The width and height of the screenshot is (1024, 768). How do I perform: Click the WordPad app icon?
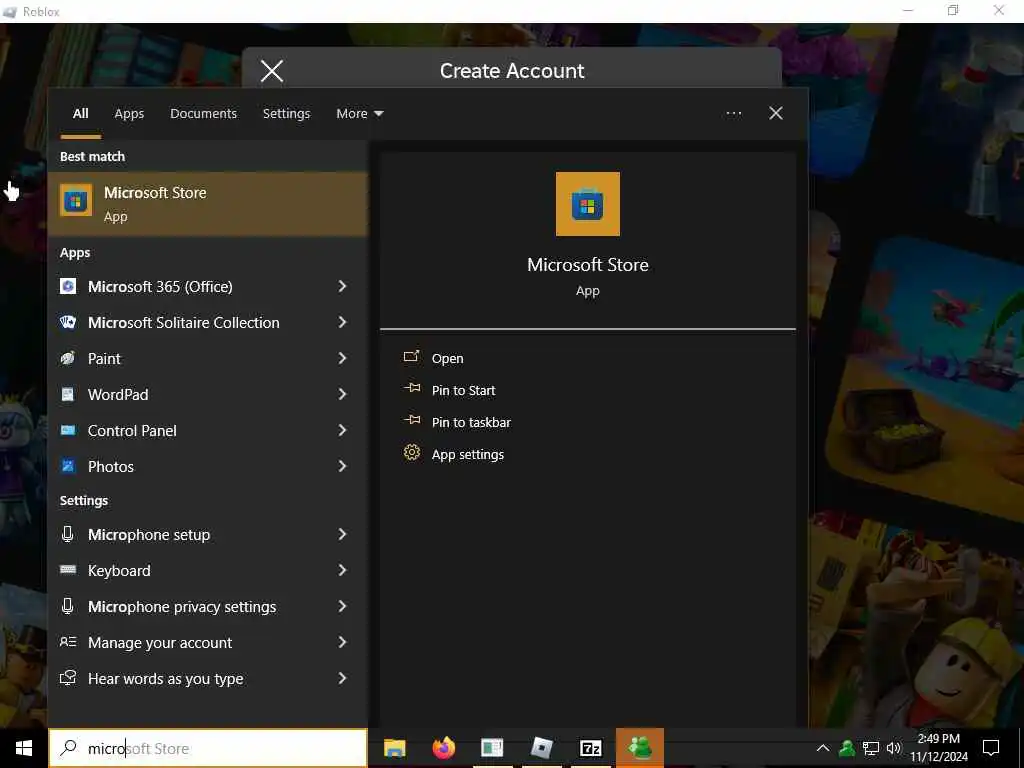pyautogui.click(x=68, y=394)
